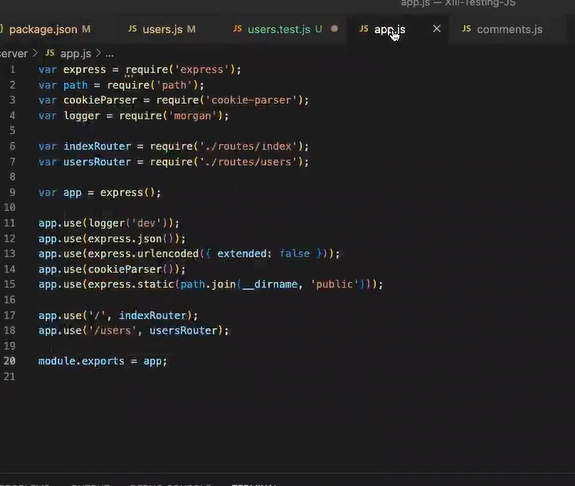Click M status on package.json tab
Screen dimensions: 575x486
tap(86, 29)
